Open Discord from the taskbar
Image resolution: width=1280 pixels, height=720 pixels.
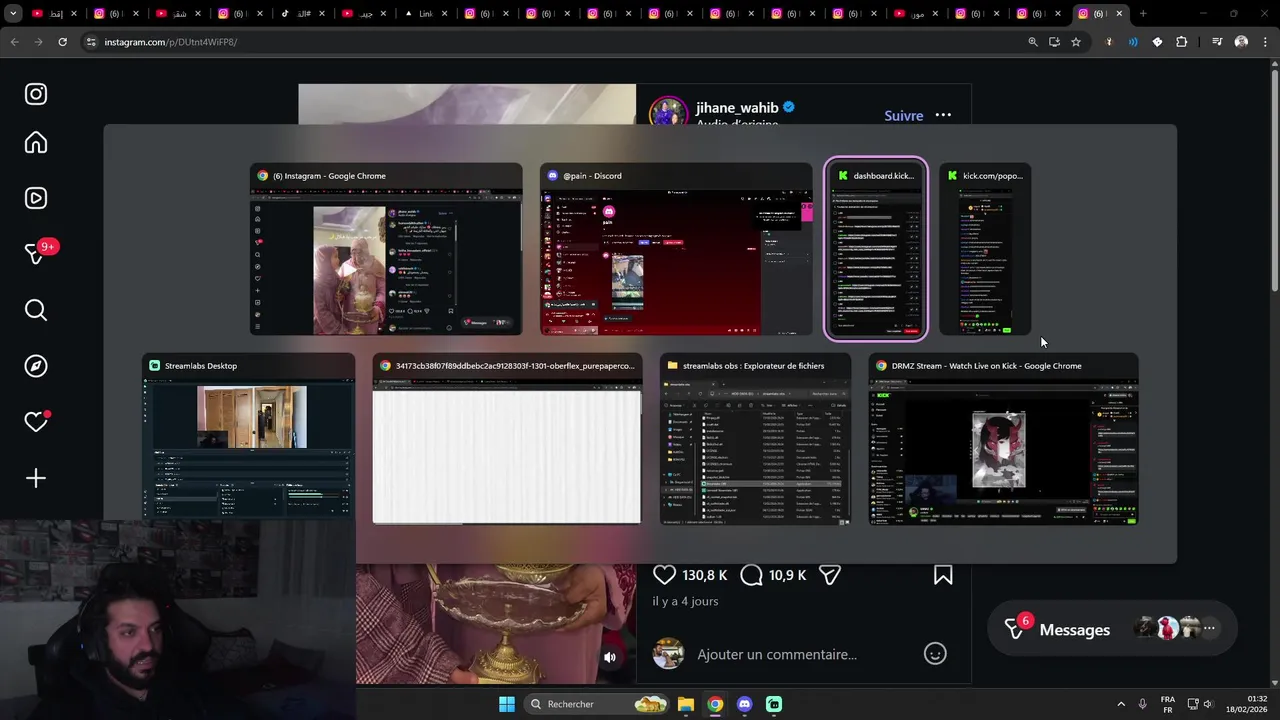[x=744, y=704]
